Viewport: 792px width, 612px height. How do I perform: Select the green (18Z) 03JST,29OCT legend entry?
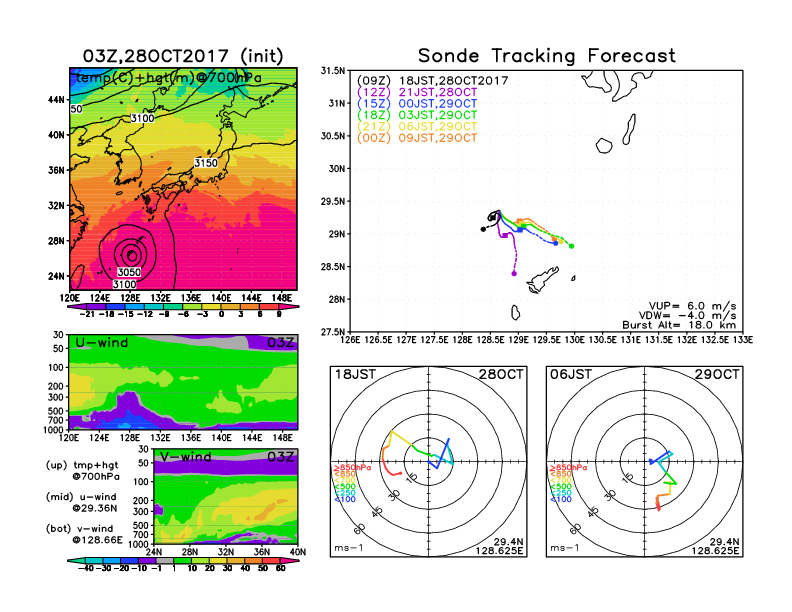(417, 115)
